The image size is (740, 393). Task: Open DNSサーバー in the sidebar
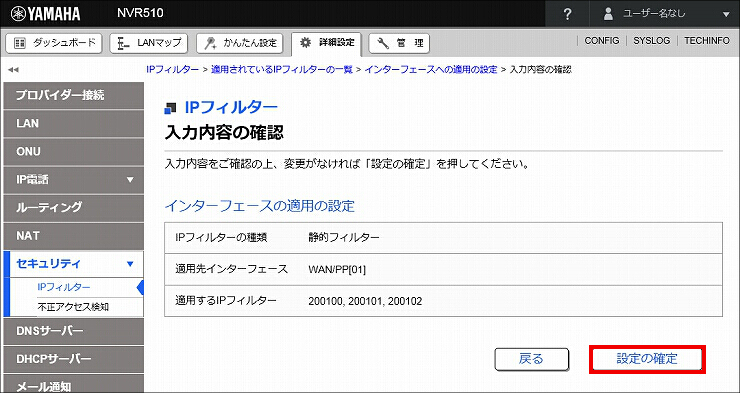click(x=73, y=331)
